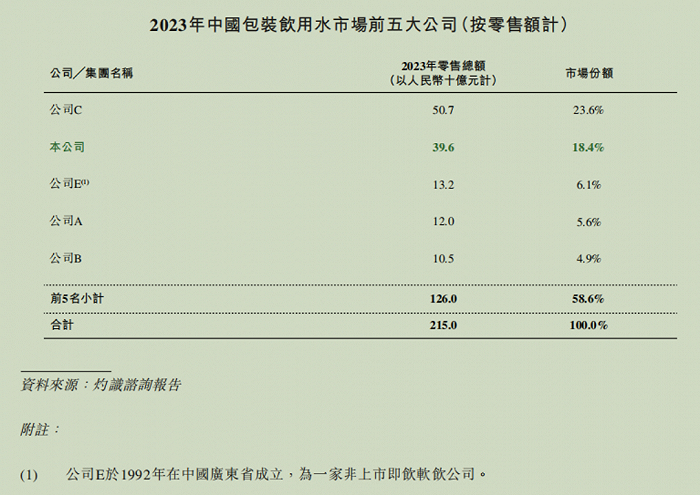
Task: Click the 126.0 subtotal value
Action: (x=443, y=299)
